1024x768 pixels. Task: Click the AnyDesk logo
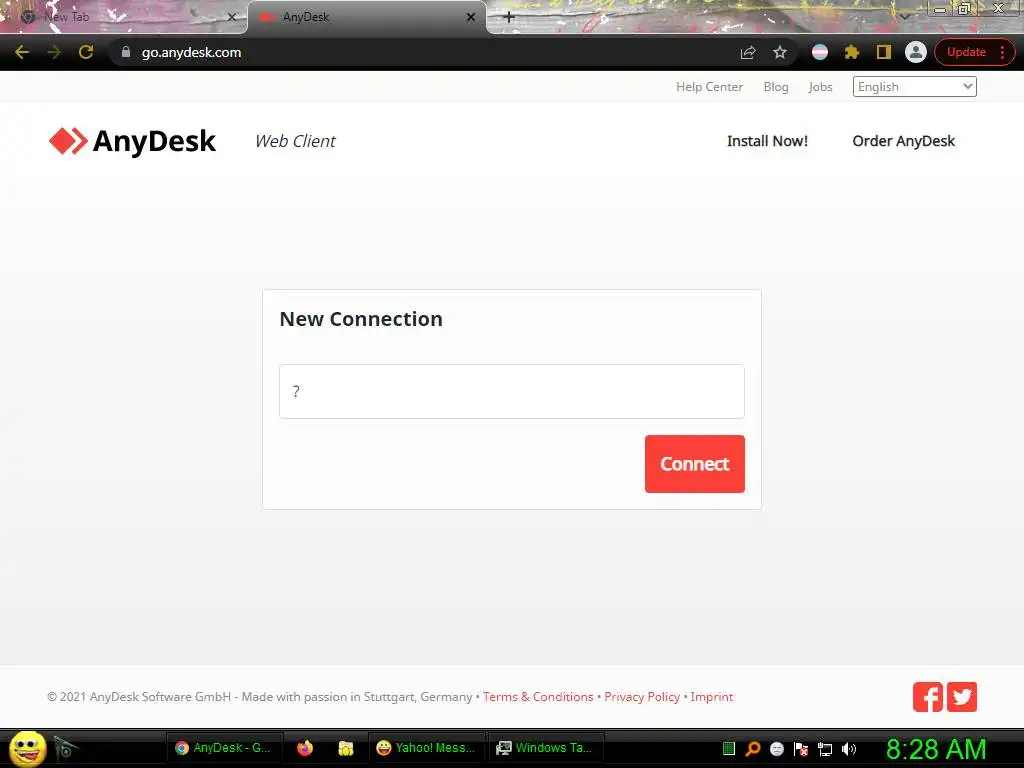[x=132, y=141]
